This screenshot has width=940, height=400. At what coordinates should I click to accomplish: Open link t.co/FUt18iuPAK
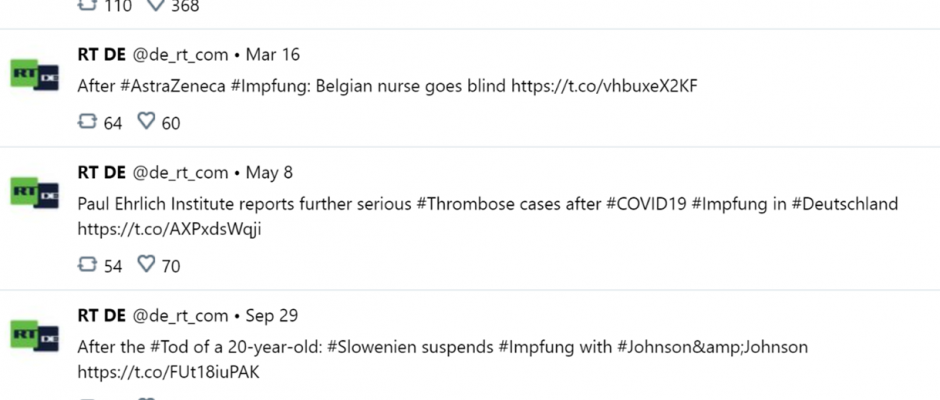pos(168,372)
